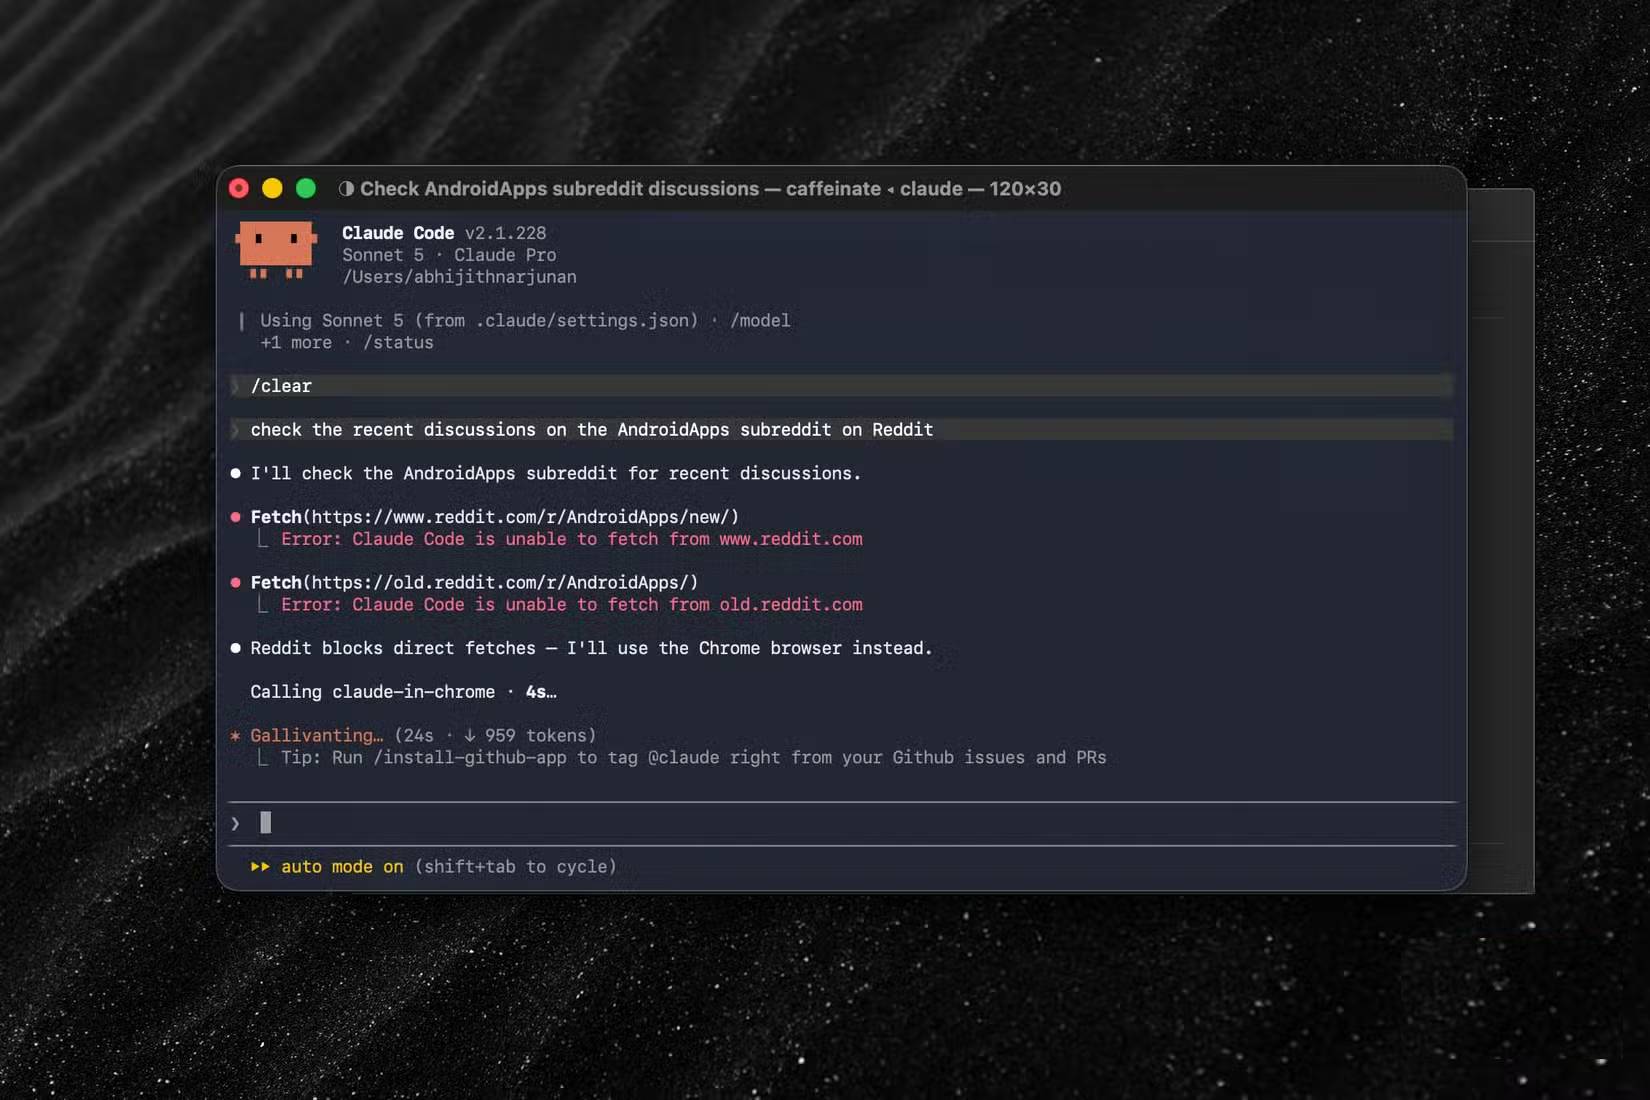Click the yellow minimize window button

coord(272,188)
